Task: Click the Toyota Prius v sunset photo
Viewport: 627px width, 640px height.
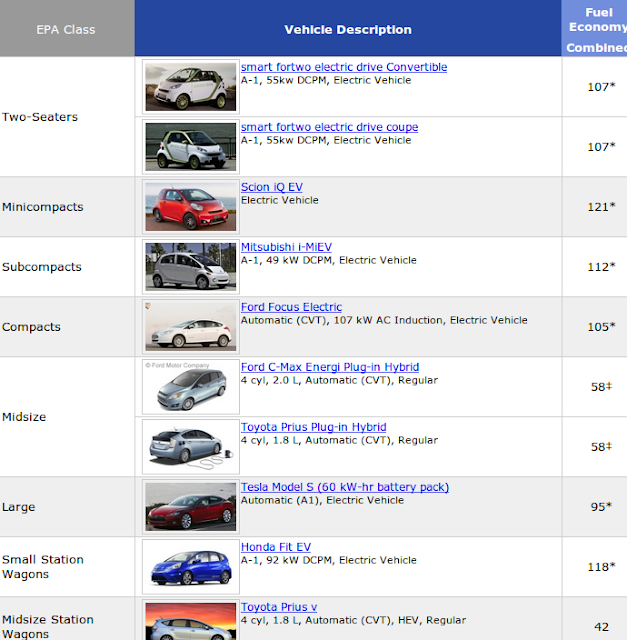Action: pyautogui.click(x=191, y=620)
